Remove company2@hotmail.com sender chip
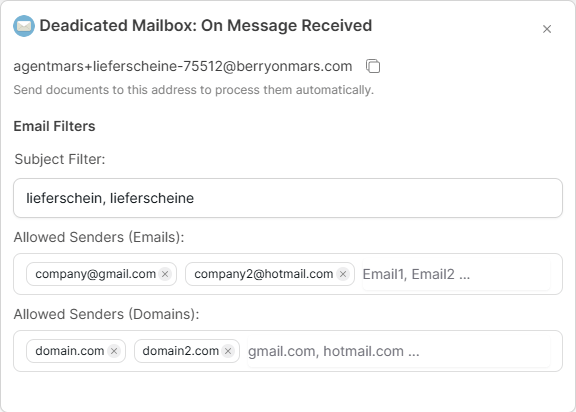This screenshot has width=576, height=412. point(343,274)
